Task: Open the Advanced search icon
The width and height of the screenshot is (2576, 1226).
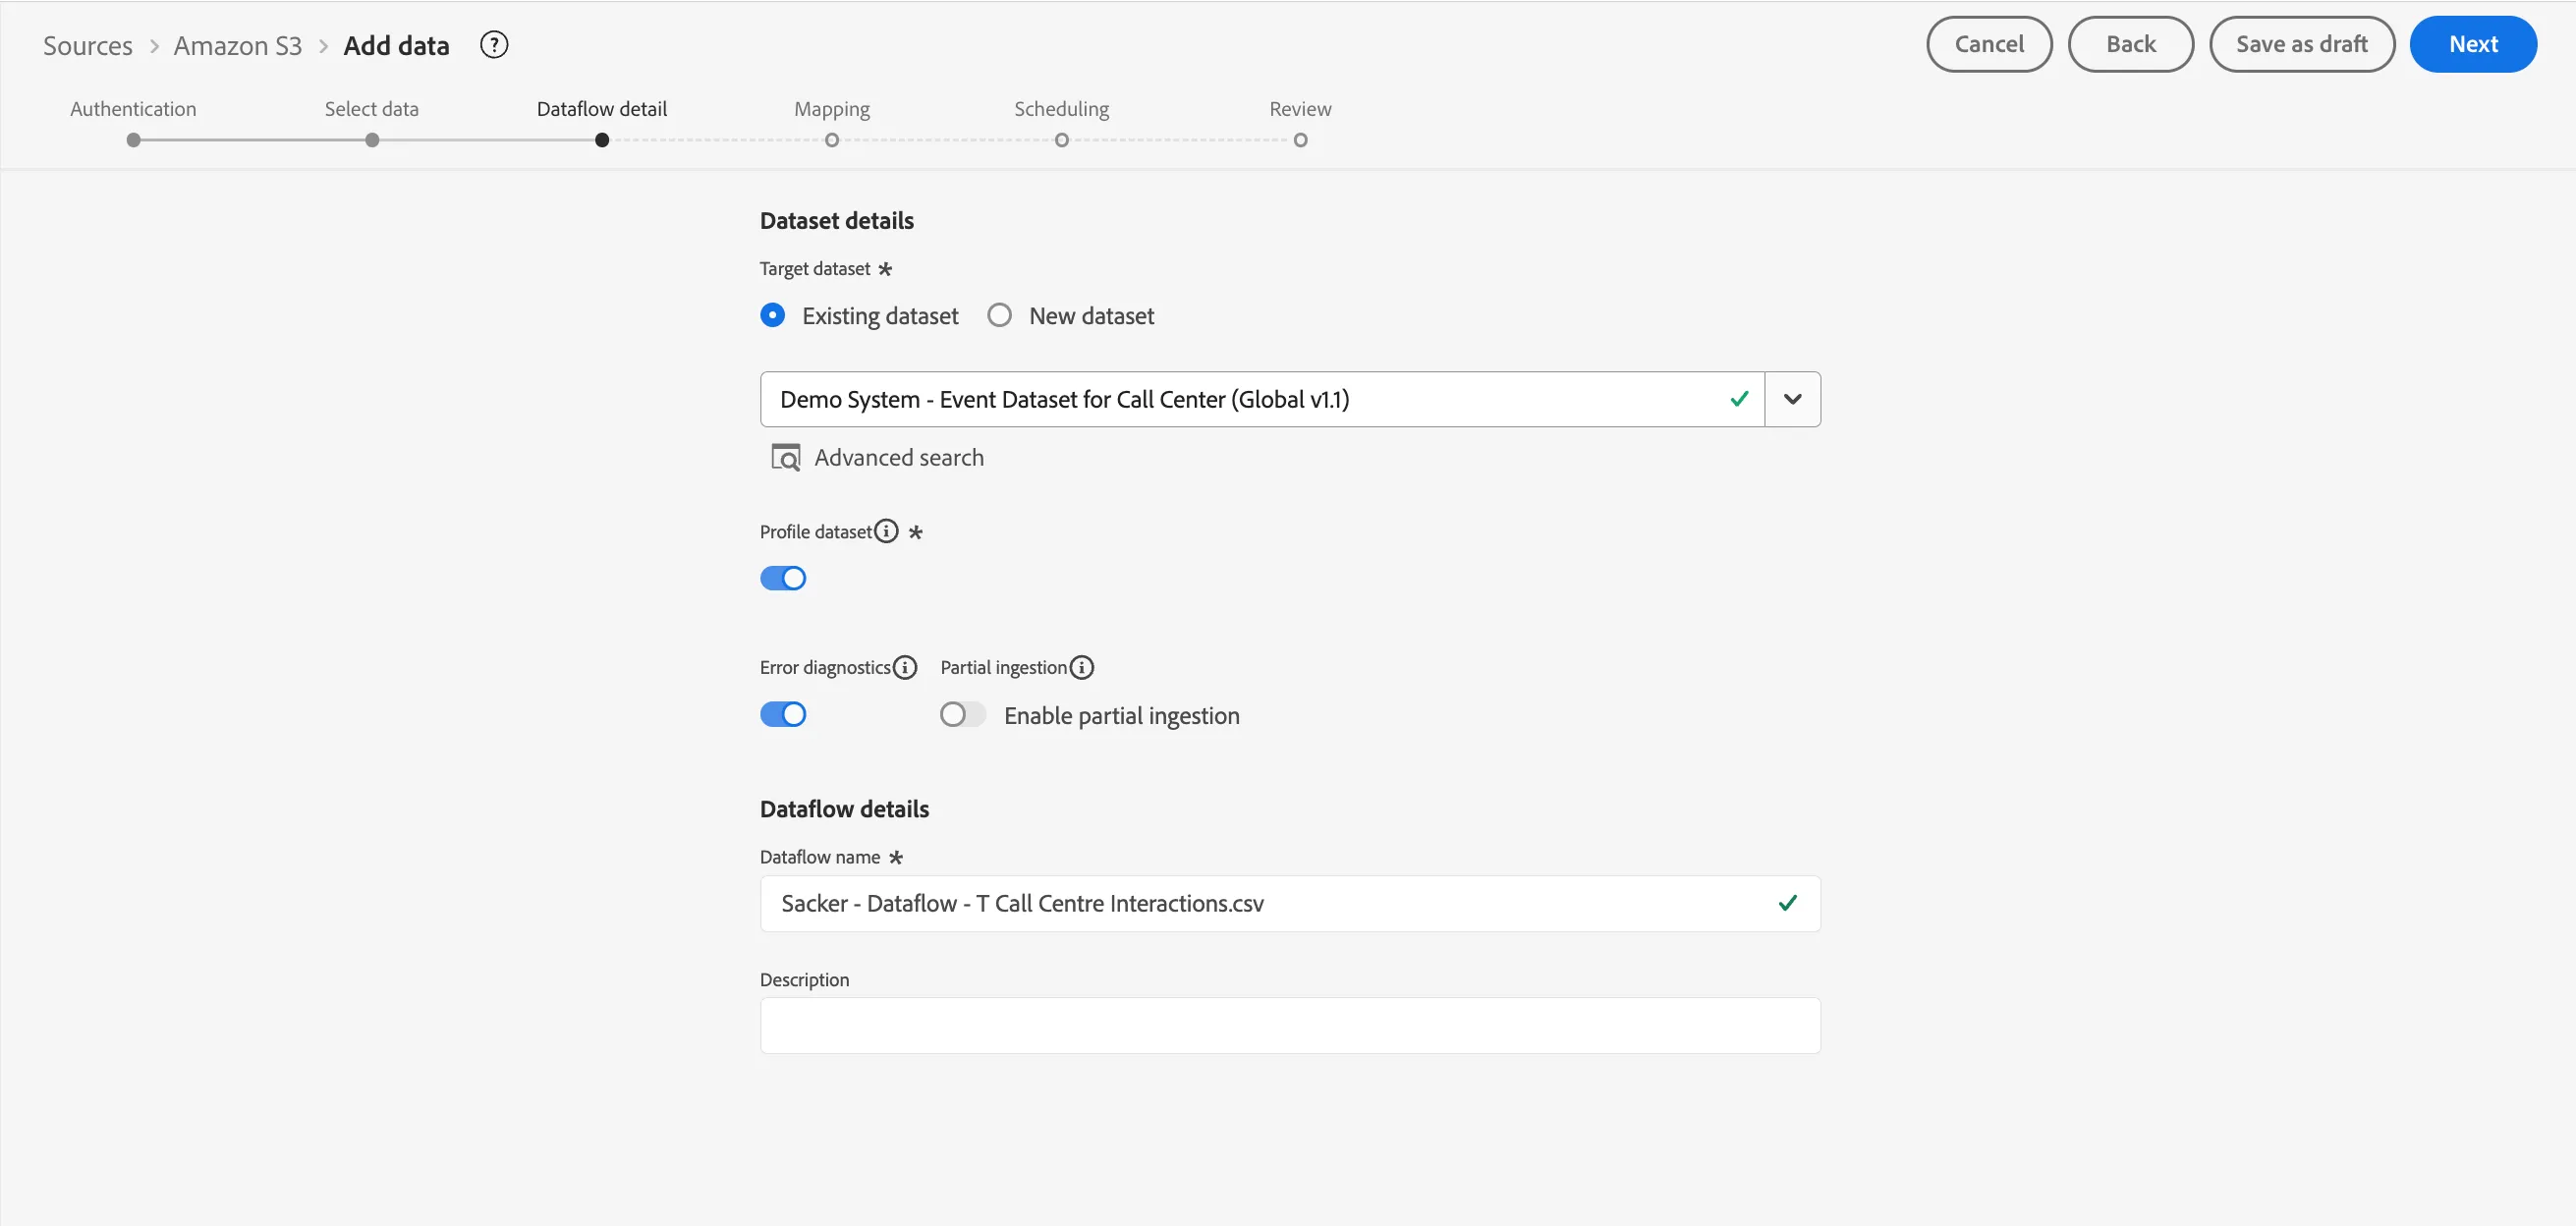Action: [785, 458]
